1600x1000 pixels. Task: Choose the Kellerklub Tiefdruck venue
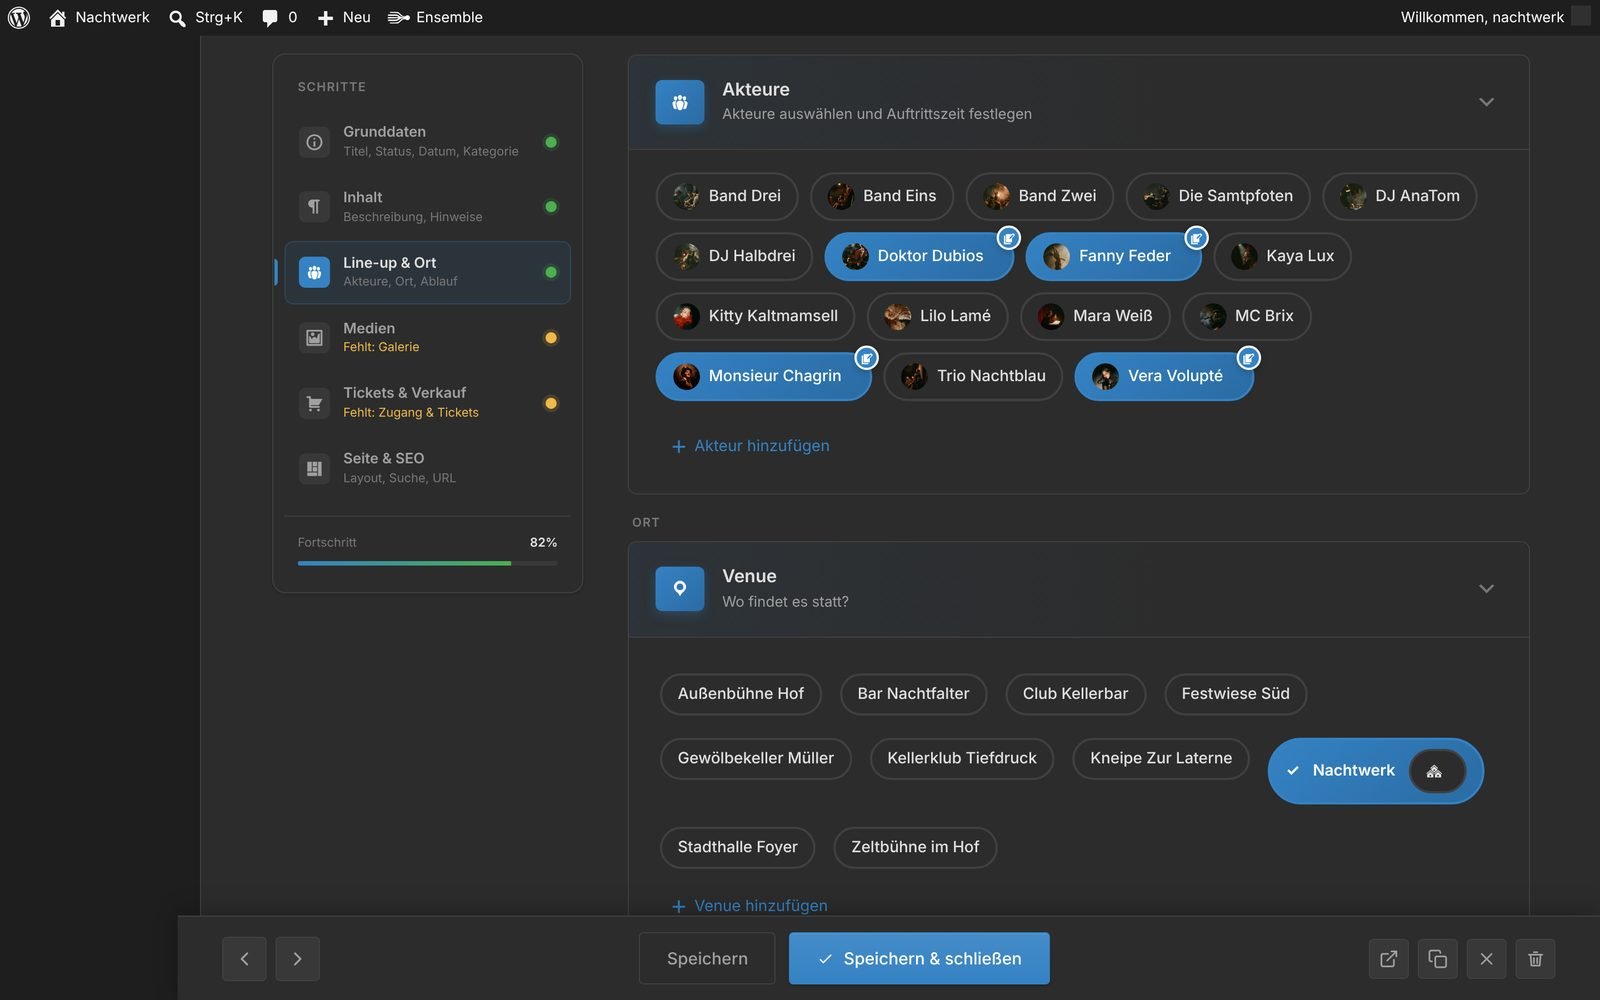[962, 759]
